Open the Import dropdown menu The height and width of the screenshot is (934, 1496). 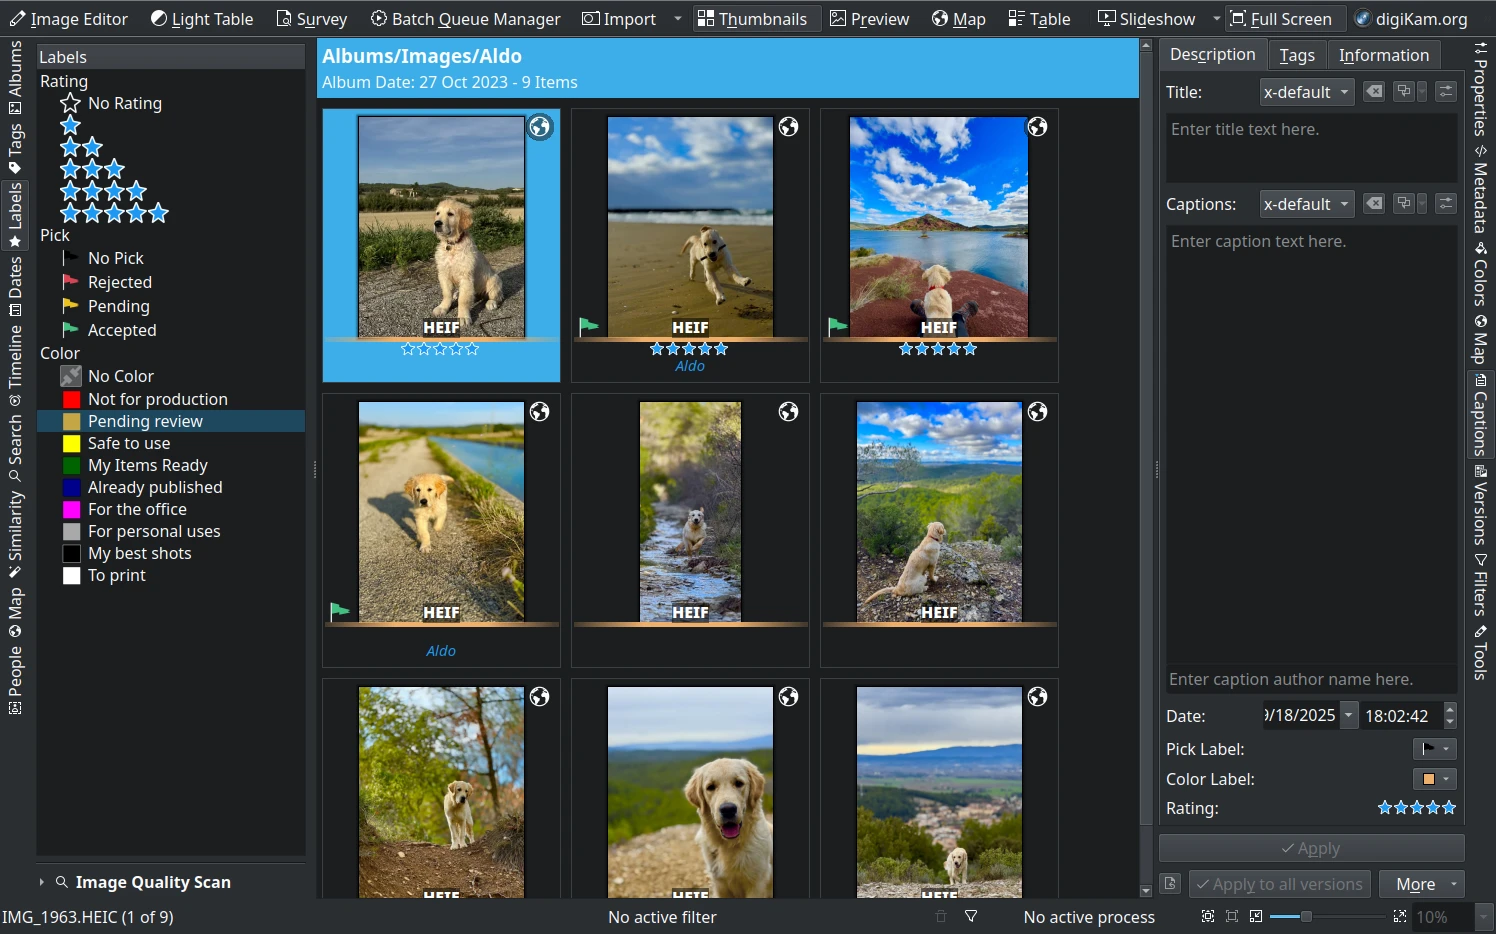pos(677,18)
